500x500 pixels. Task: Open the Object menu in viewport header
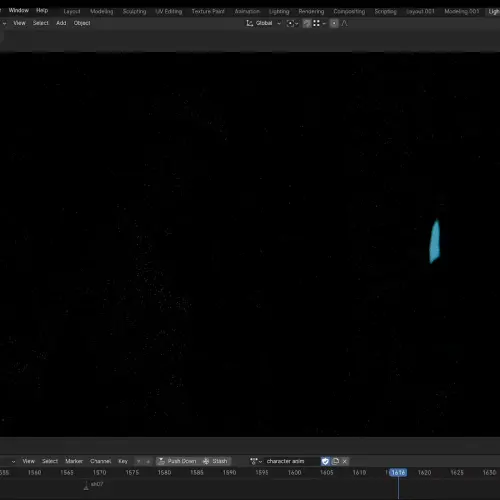coord(82,23)
